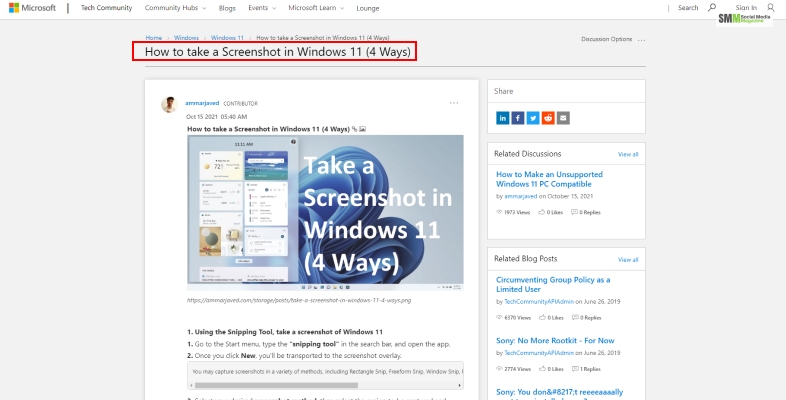Navigate to Windows 11 breadcrumb

tap(227, 38)
